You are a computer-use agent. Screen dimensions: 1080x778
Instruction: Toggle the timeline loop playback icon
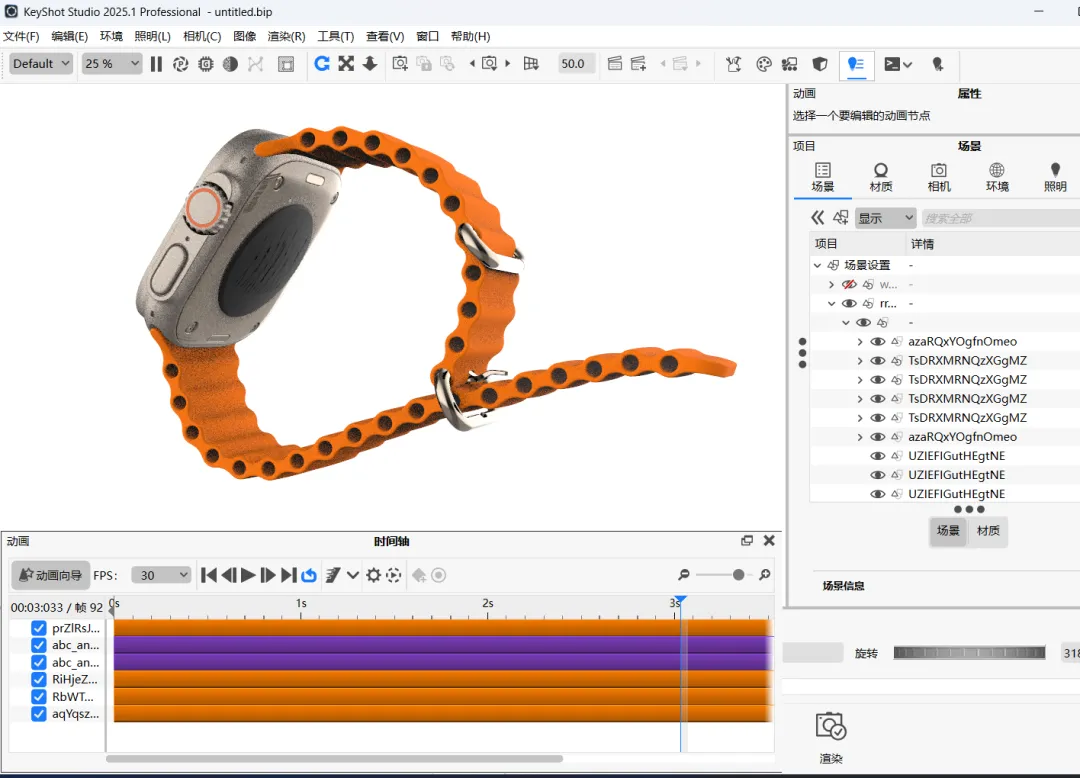(309, 575)
